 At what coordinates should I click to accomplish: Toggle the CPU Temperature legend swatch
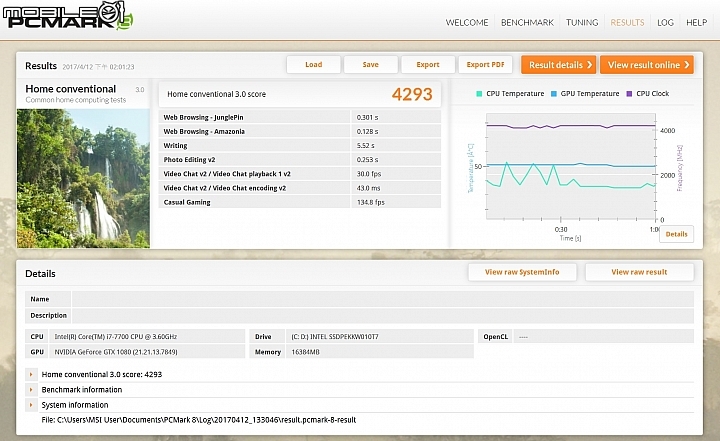click(479, 94)
